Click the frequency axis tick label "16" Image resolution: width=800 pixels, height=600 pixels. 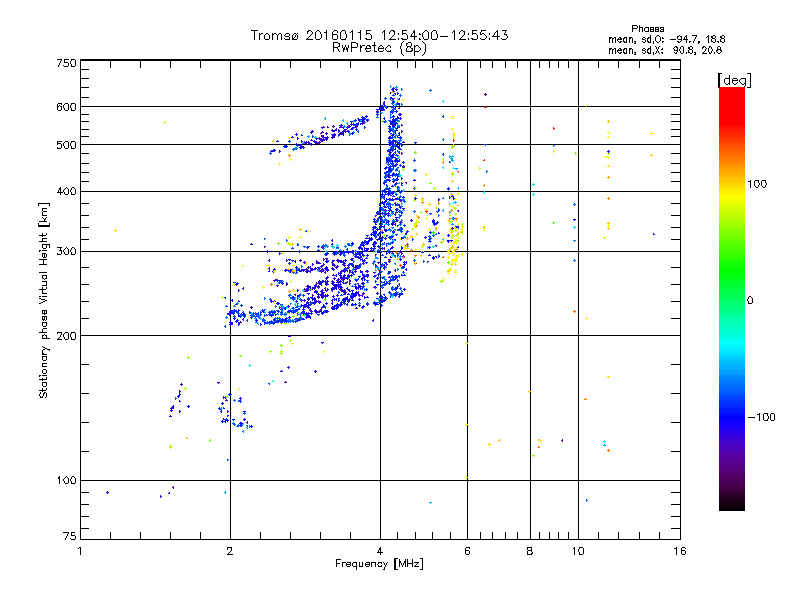680,551
